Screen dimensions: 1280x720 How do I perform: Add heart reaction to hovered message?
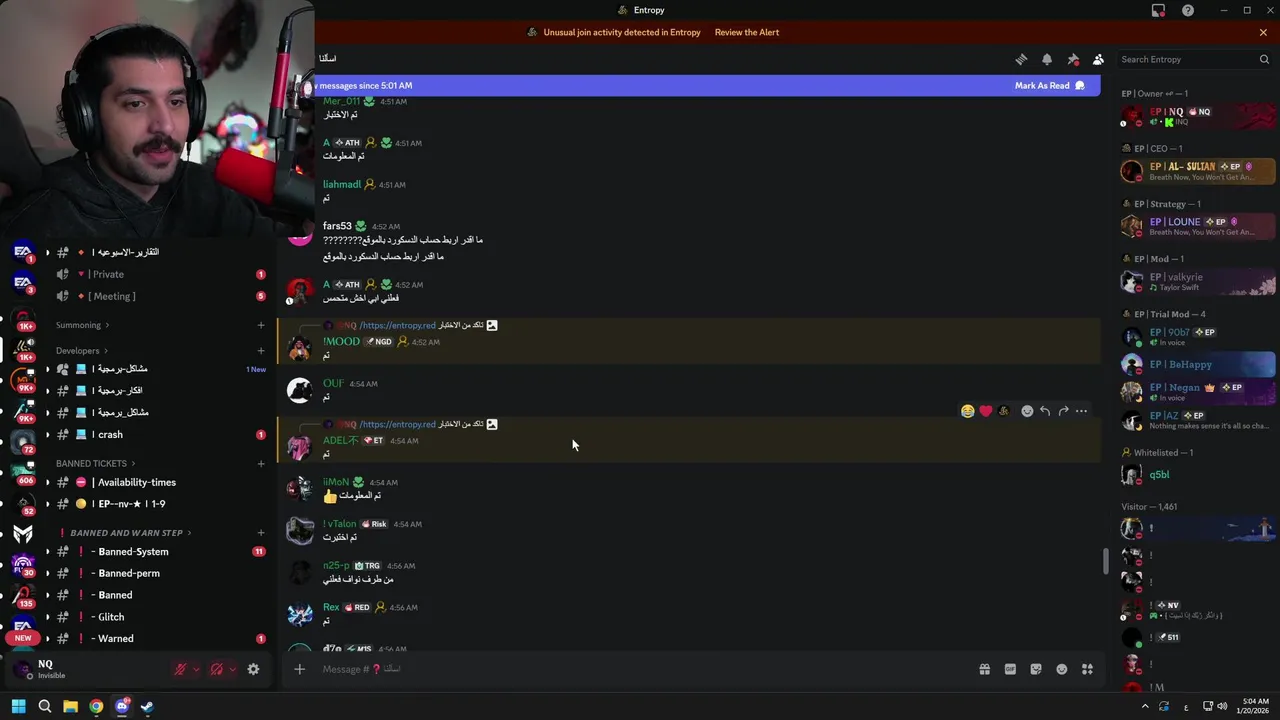point(986,411)
